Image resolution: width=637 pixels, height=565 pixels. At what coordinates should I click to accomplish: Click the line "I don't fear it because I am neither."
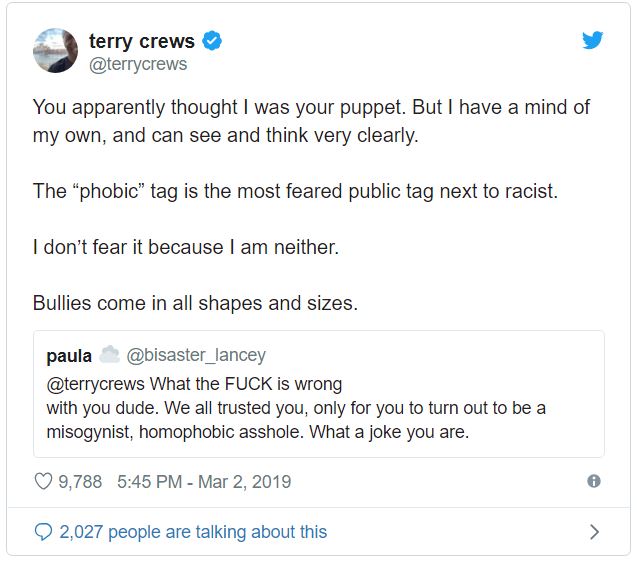coord(185,247)
